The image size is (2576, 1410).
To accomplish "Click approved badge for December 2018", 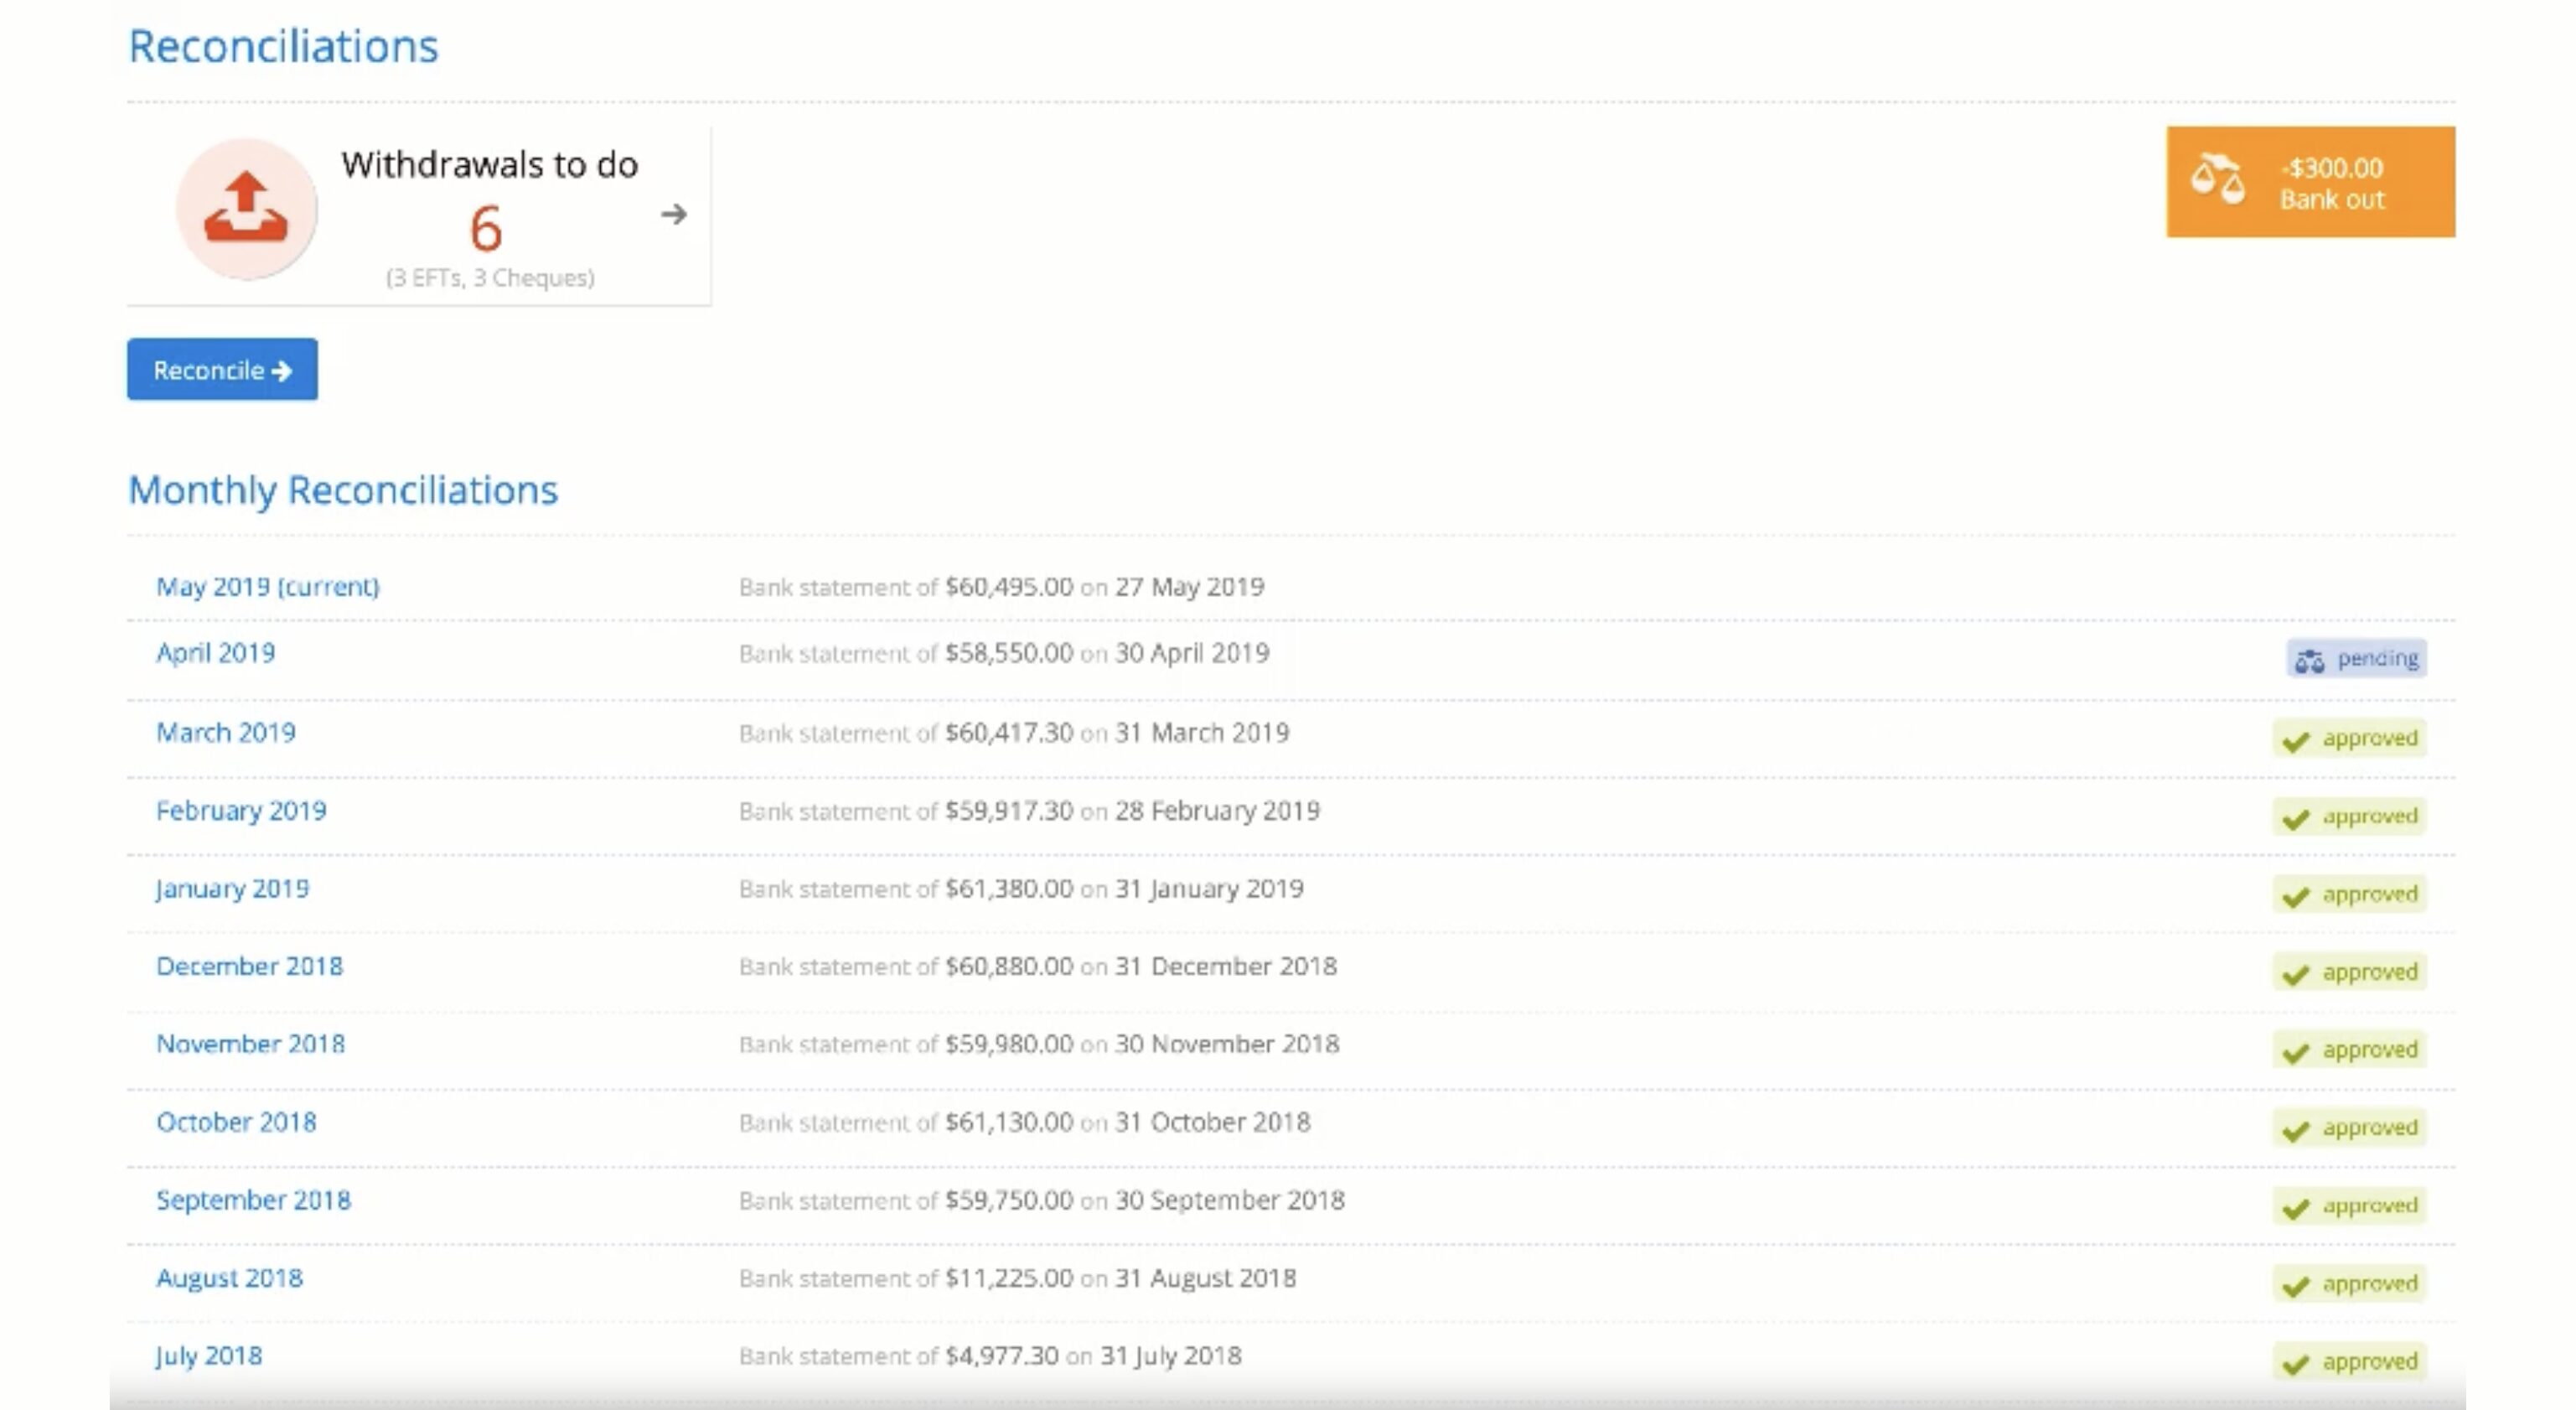I will (x=2349, y=972).
